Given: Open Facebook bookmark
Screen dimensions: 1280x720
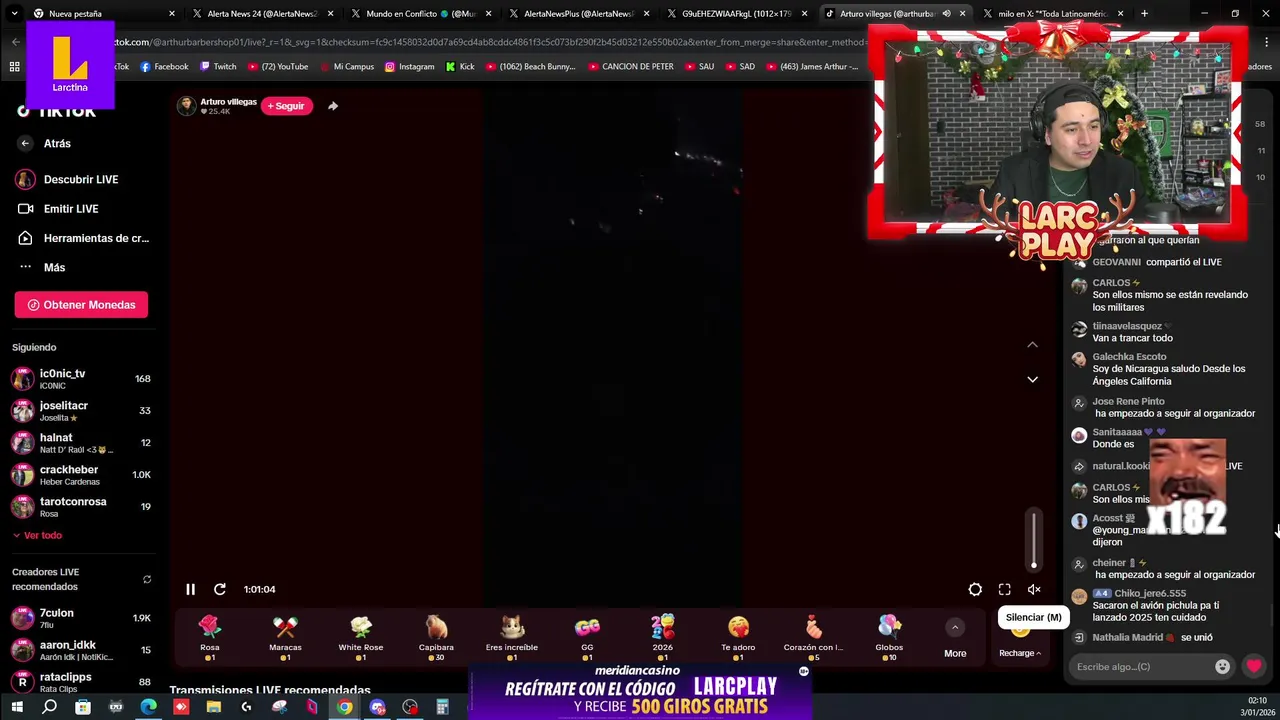Looking at the screenshot, I should [x=164, y=67].
